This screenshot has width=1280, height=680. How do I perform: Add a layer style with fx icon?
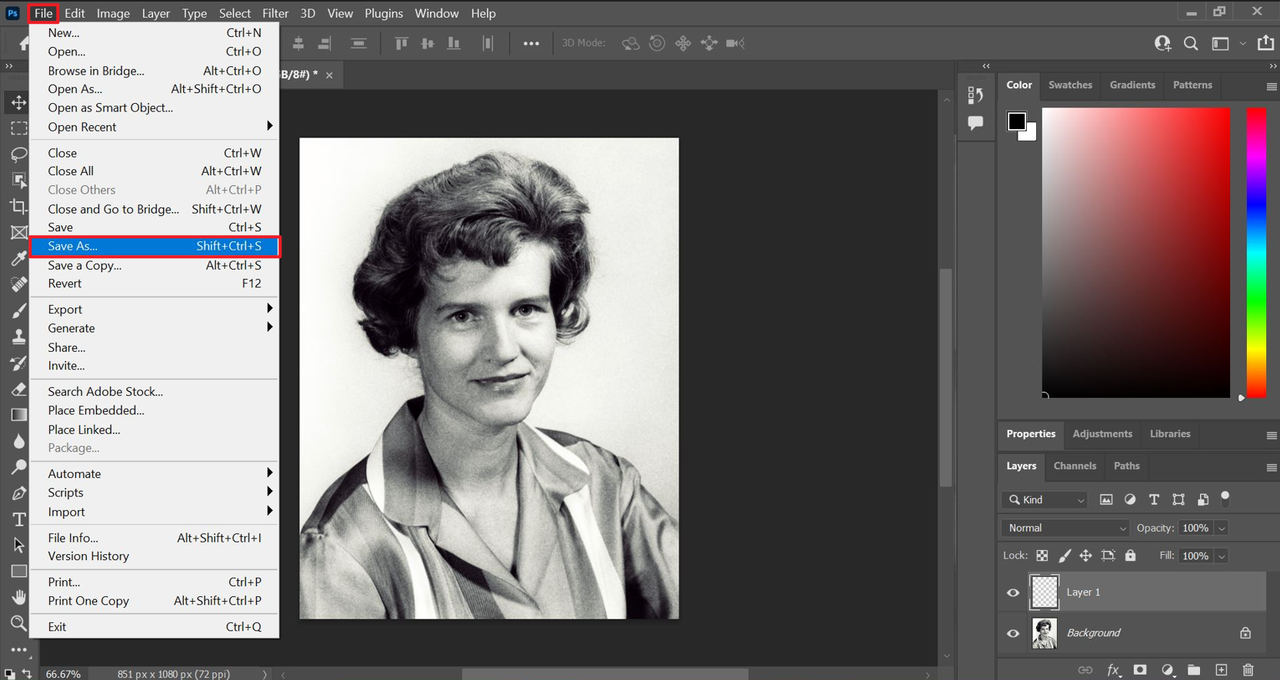pyautogui.click(x=1112, y=670)
